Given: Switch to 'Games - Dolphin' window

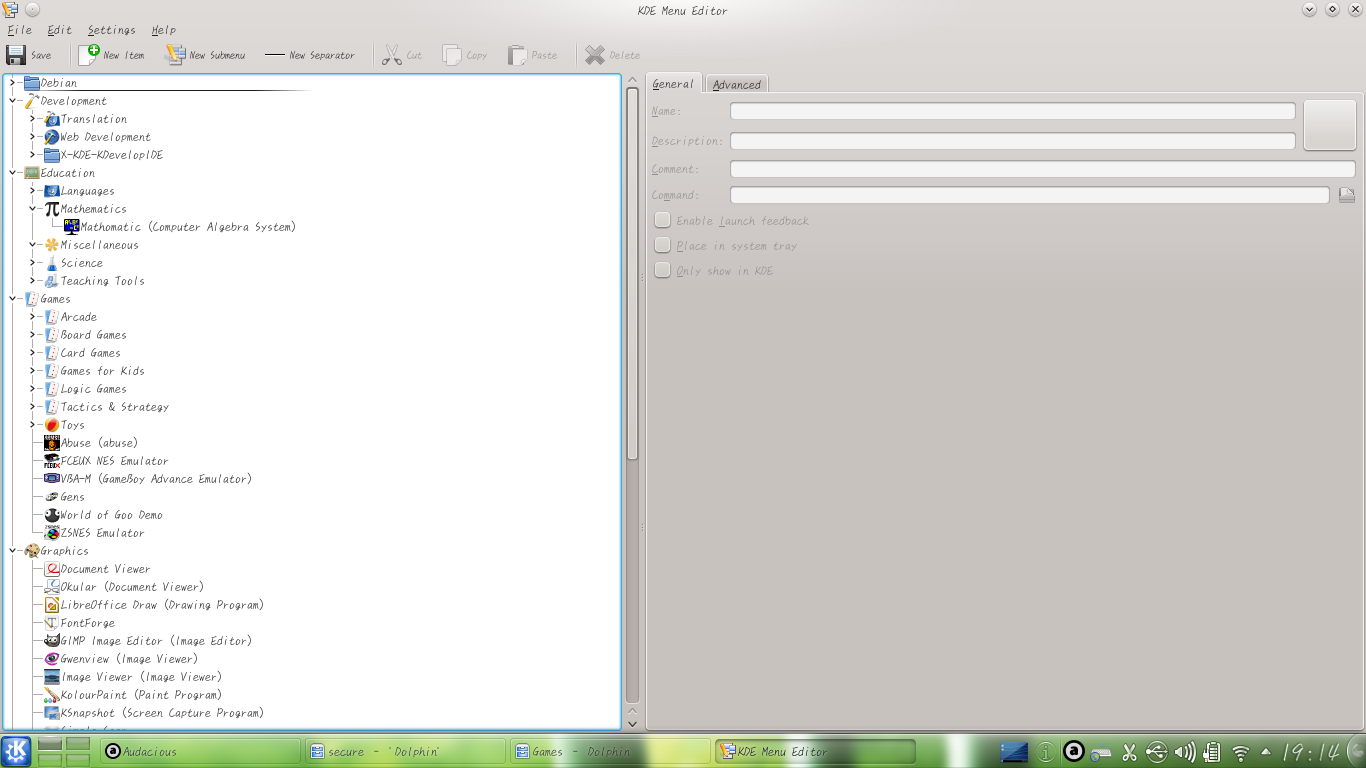Looking at the screenshot, I should pos(609,751).
